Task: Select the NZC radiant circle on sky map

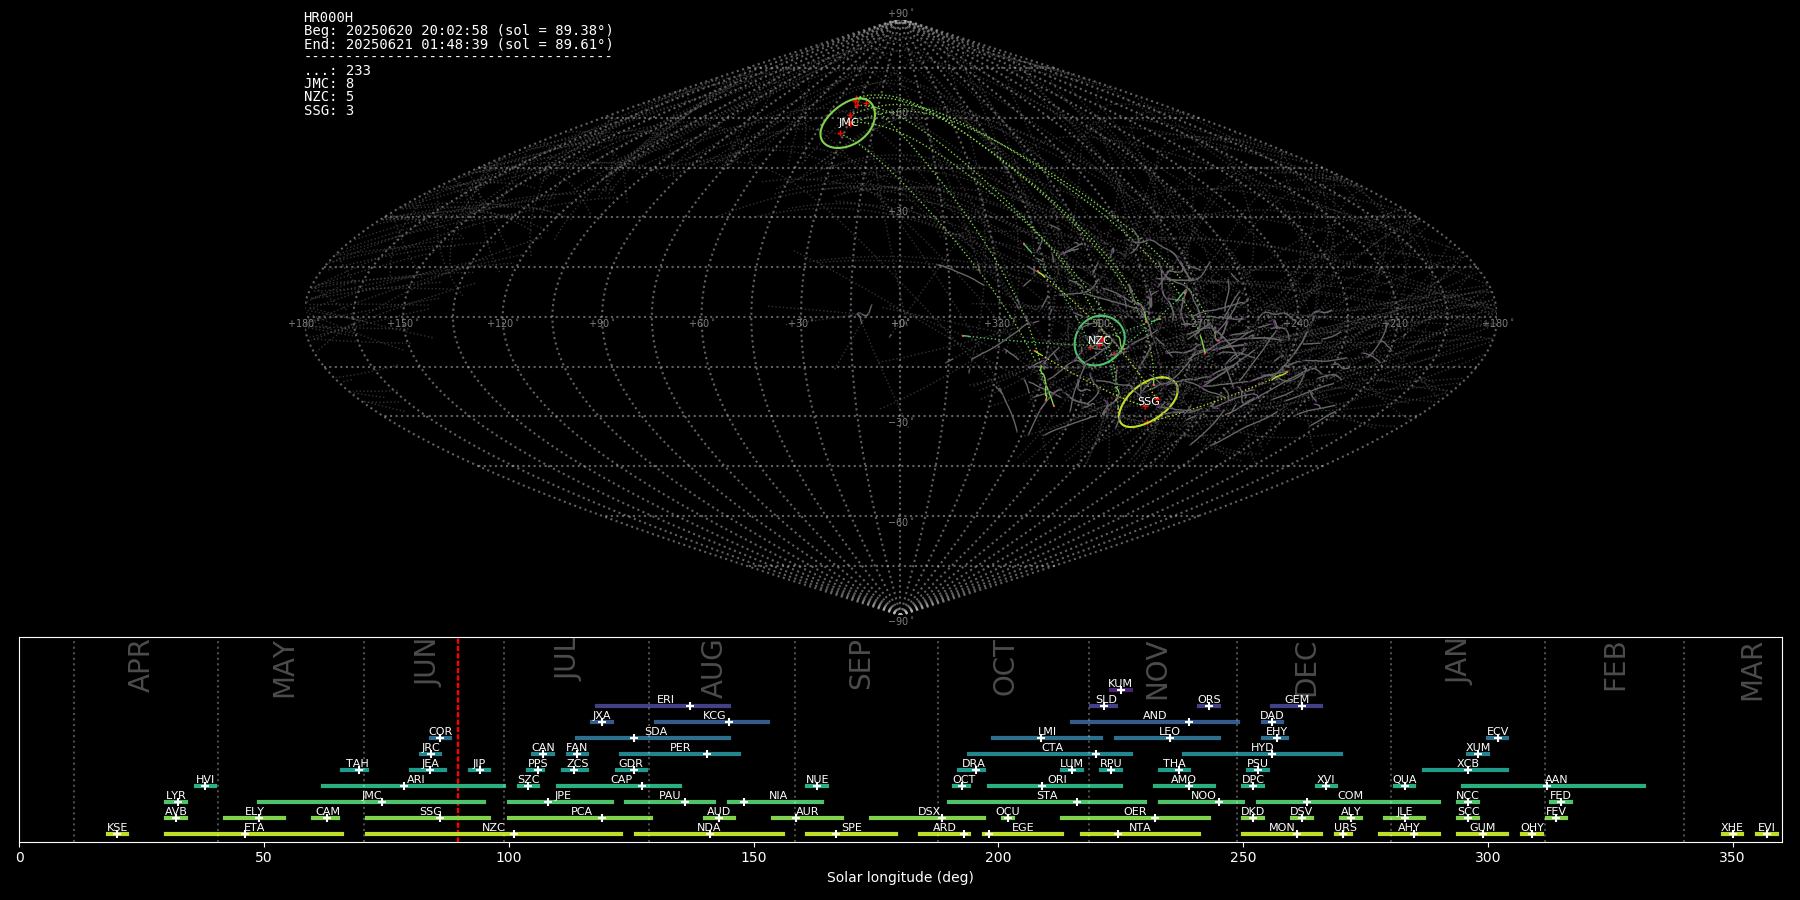Action: (x=1100, y=341)
